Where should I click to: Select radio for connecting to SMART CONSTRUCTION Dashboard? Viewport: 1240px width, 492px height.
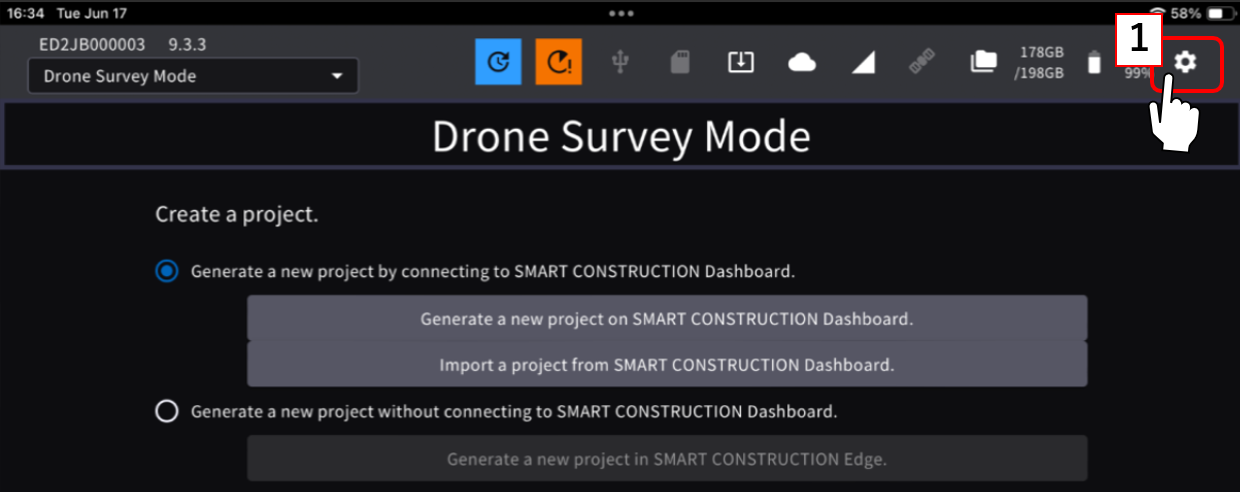click(167, 271)
